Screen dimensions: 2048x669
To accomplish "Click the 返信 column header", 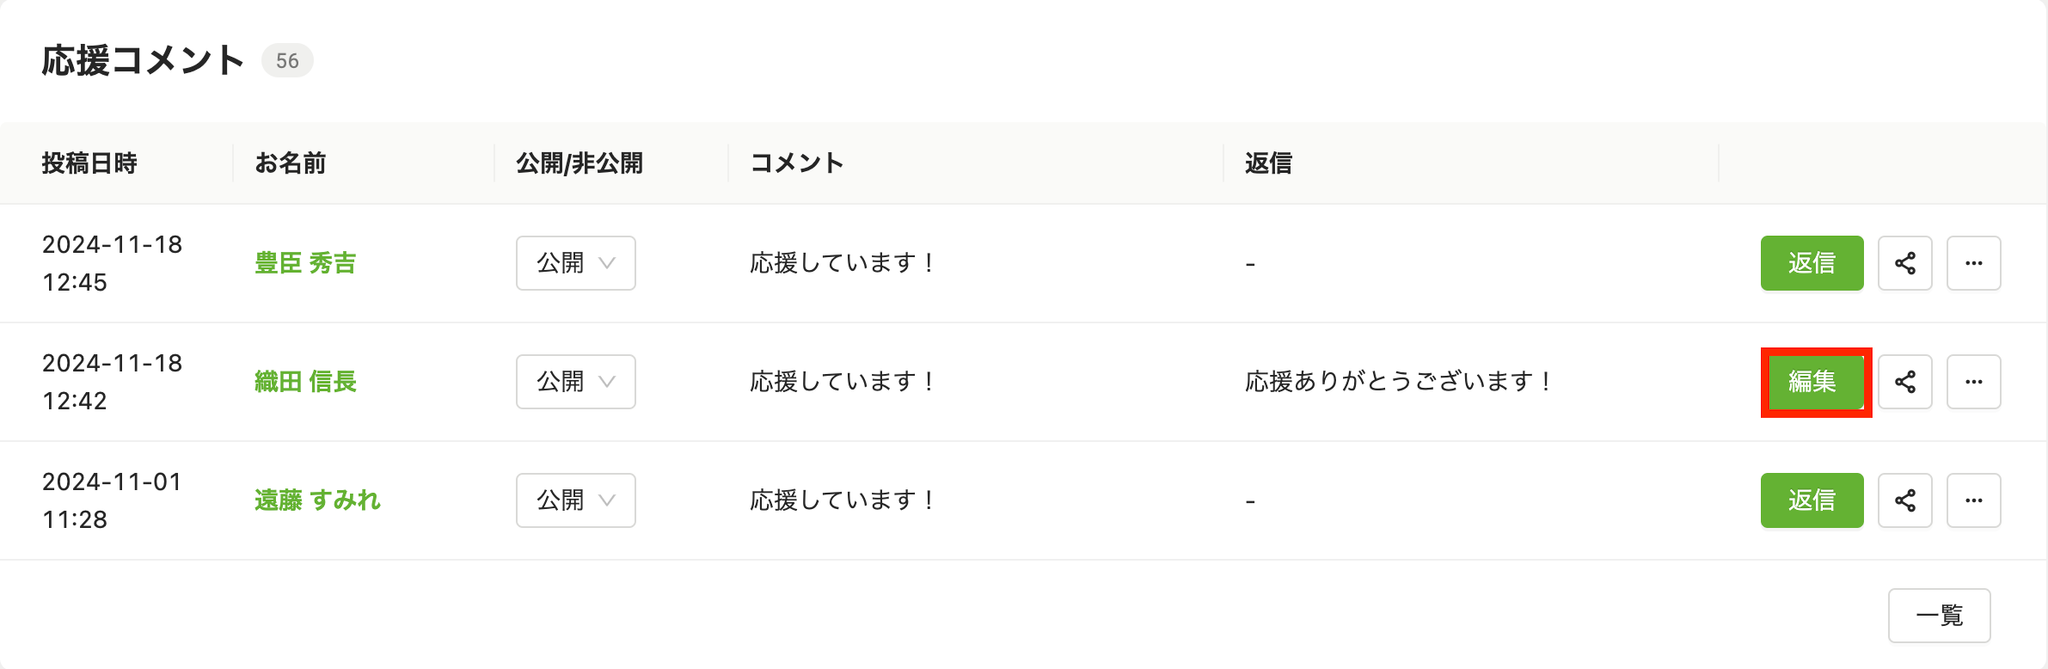I will click(1268, 163).
